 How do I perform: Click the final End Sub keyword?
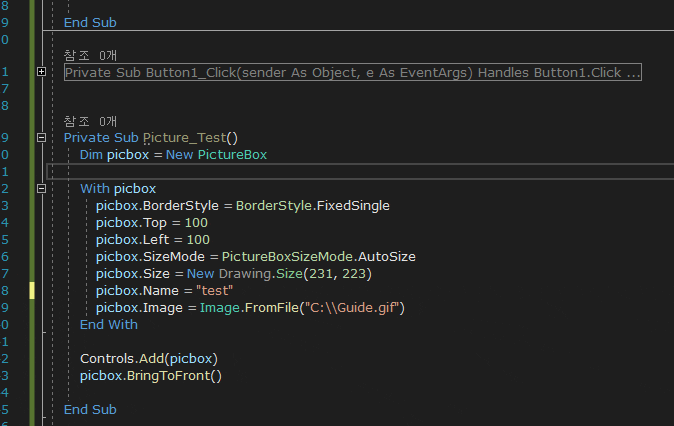[x=90, y=410]
